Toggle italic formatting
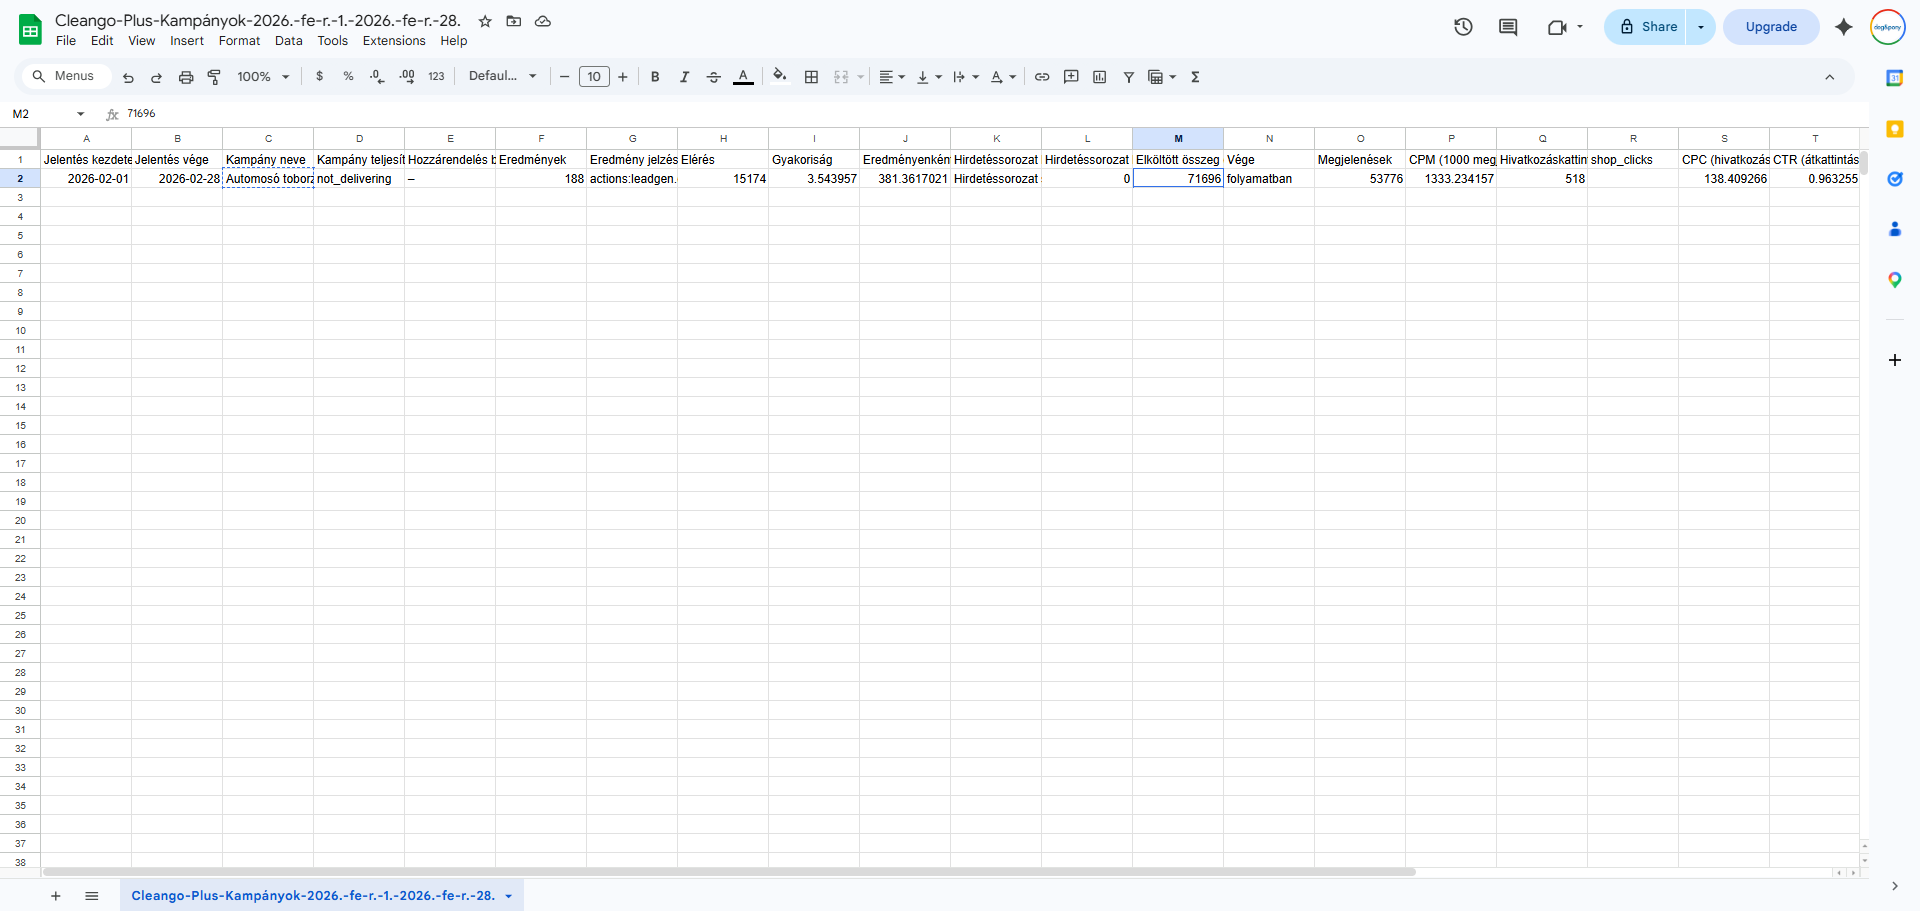1920x911 pixels. (684, 77)
